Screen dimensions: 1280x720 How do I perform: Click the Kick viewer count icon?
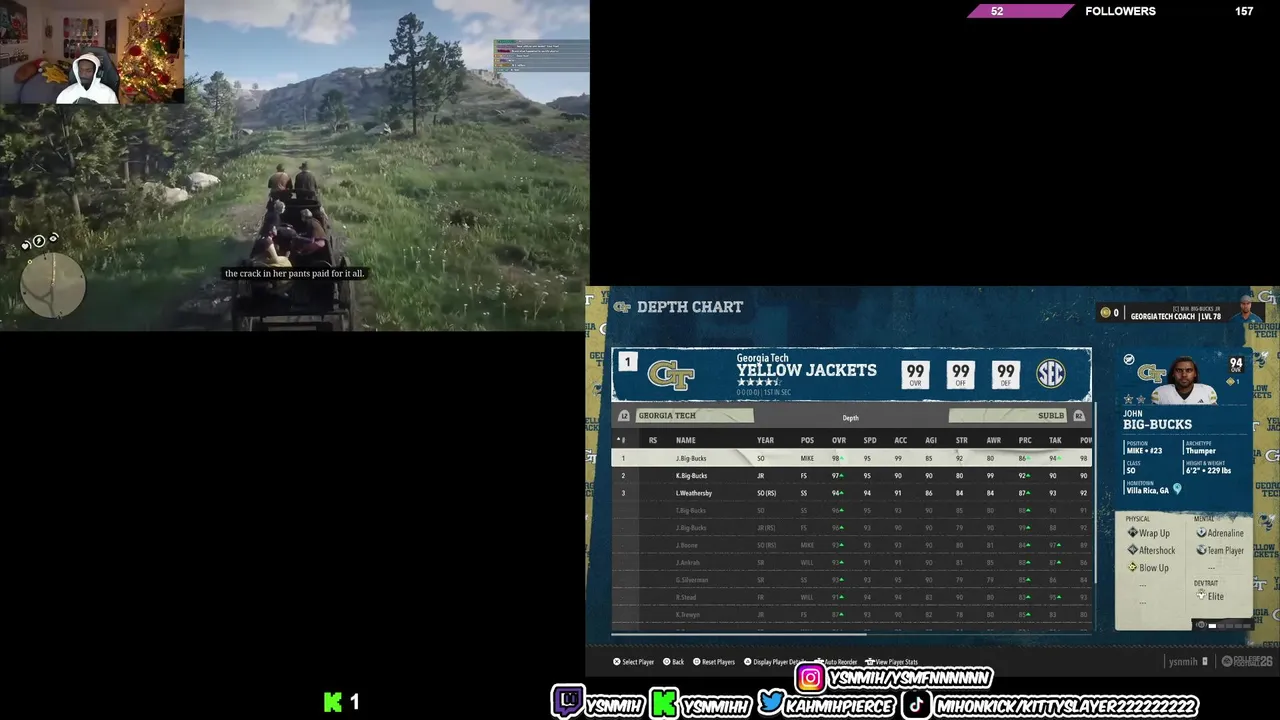click(333, 702)
